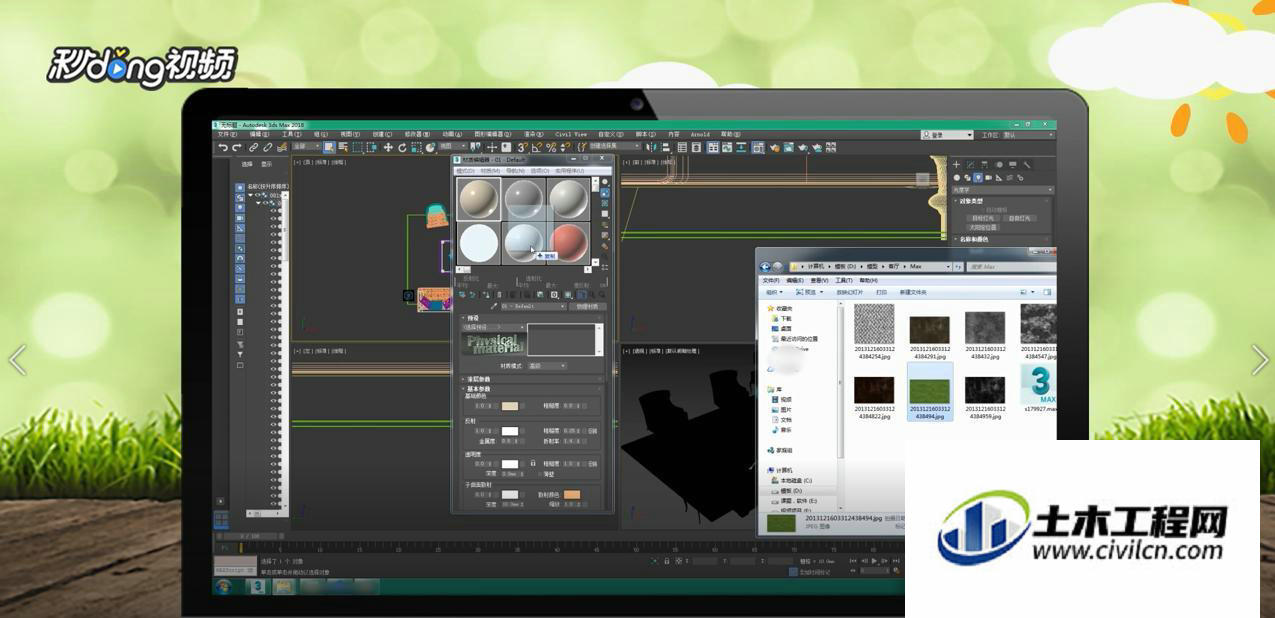Select the Cameras category icon in command panel

[x=988, y=178]
